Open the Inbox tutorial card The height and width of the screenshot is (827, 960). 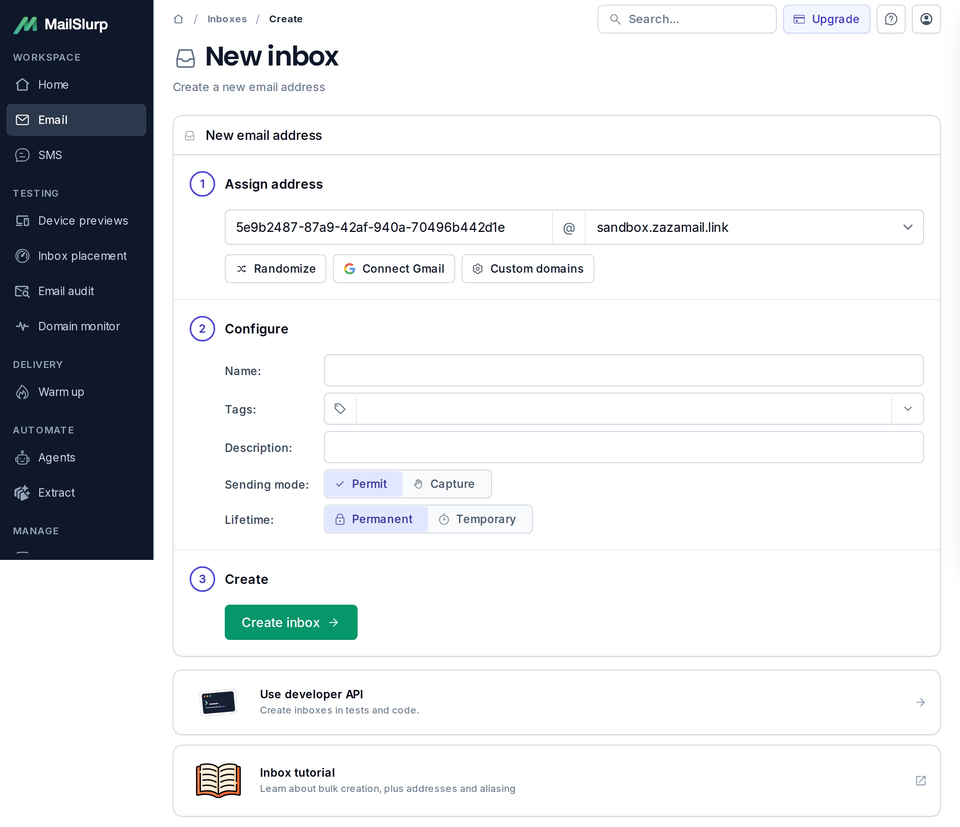click(557, 780)
